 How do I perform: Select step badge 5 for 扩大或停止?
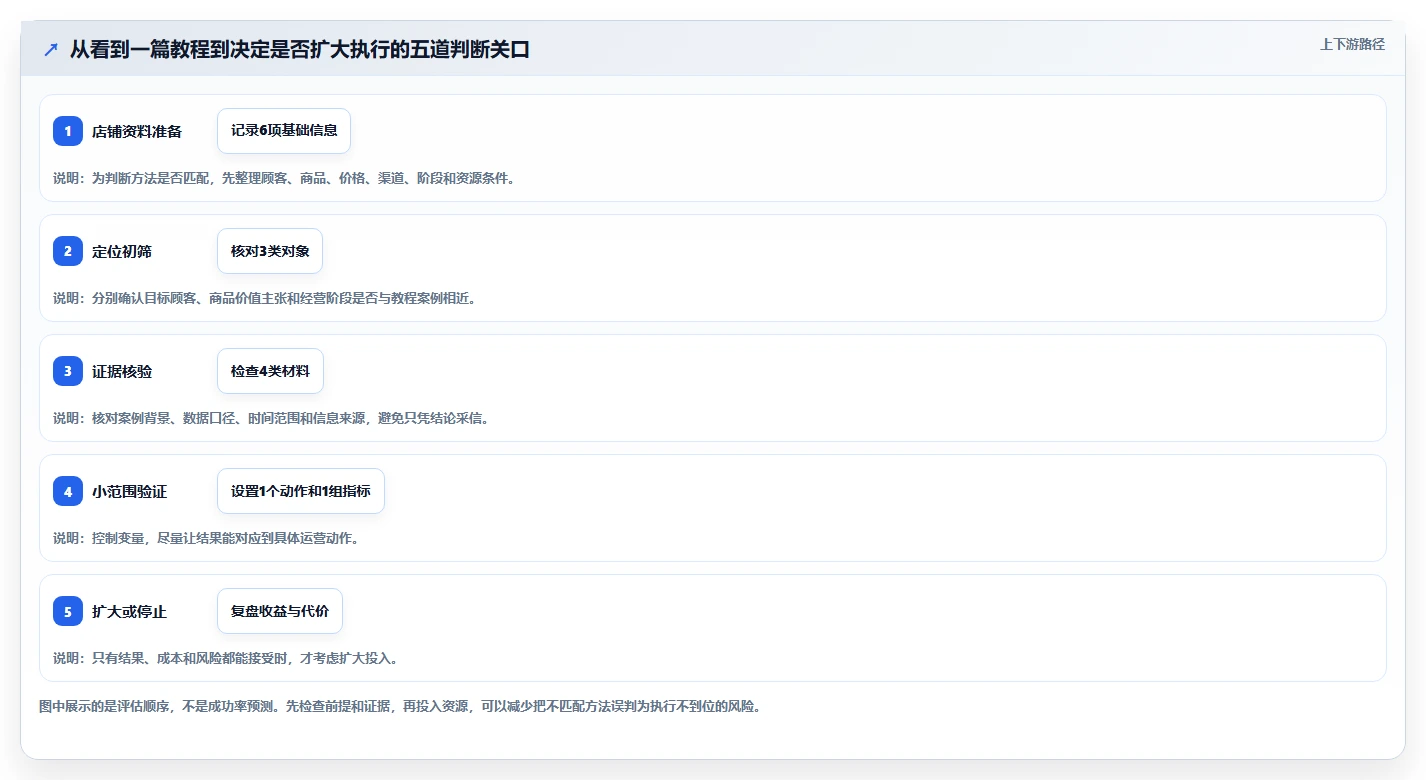click(68, 611)
